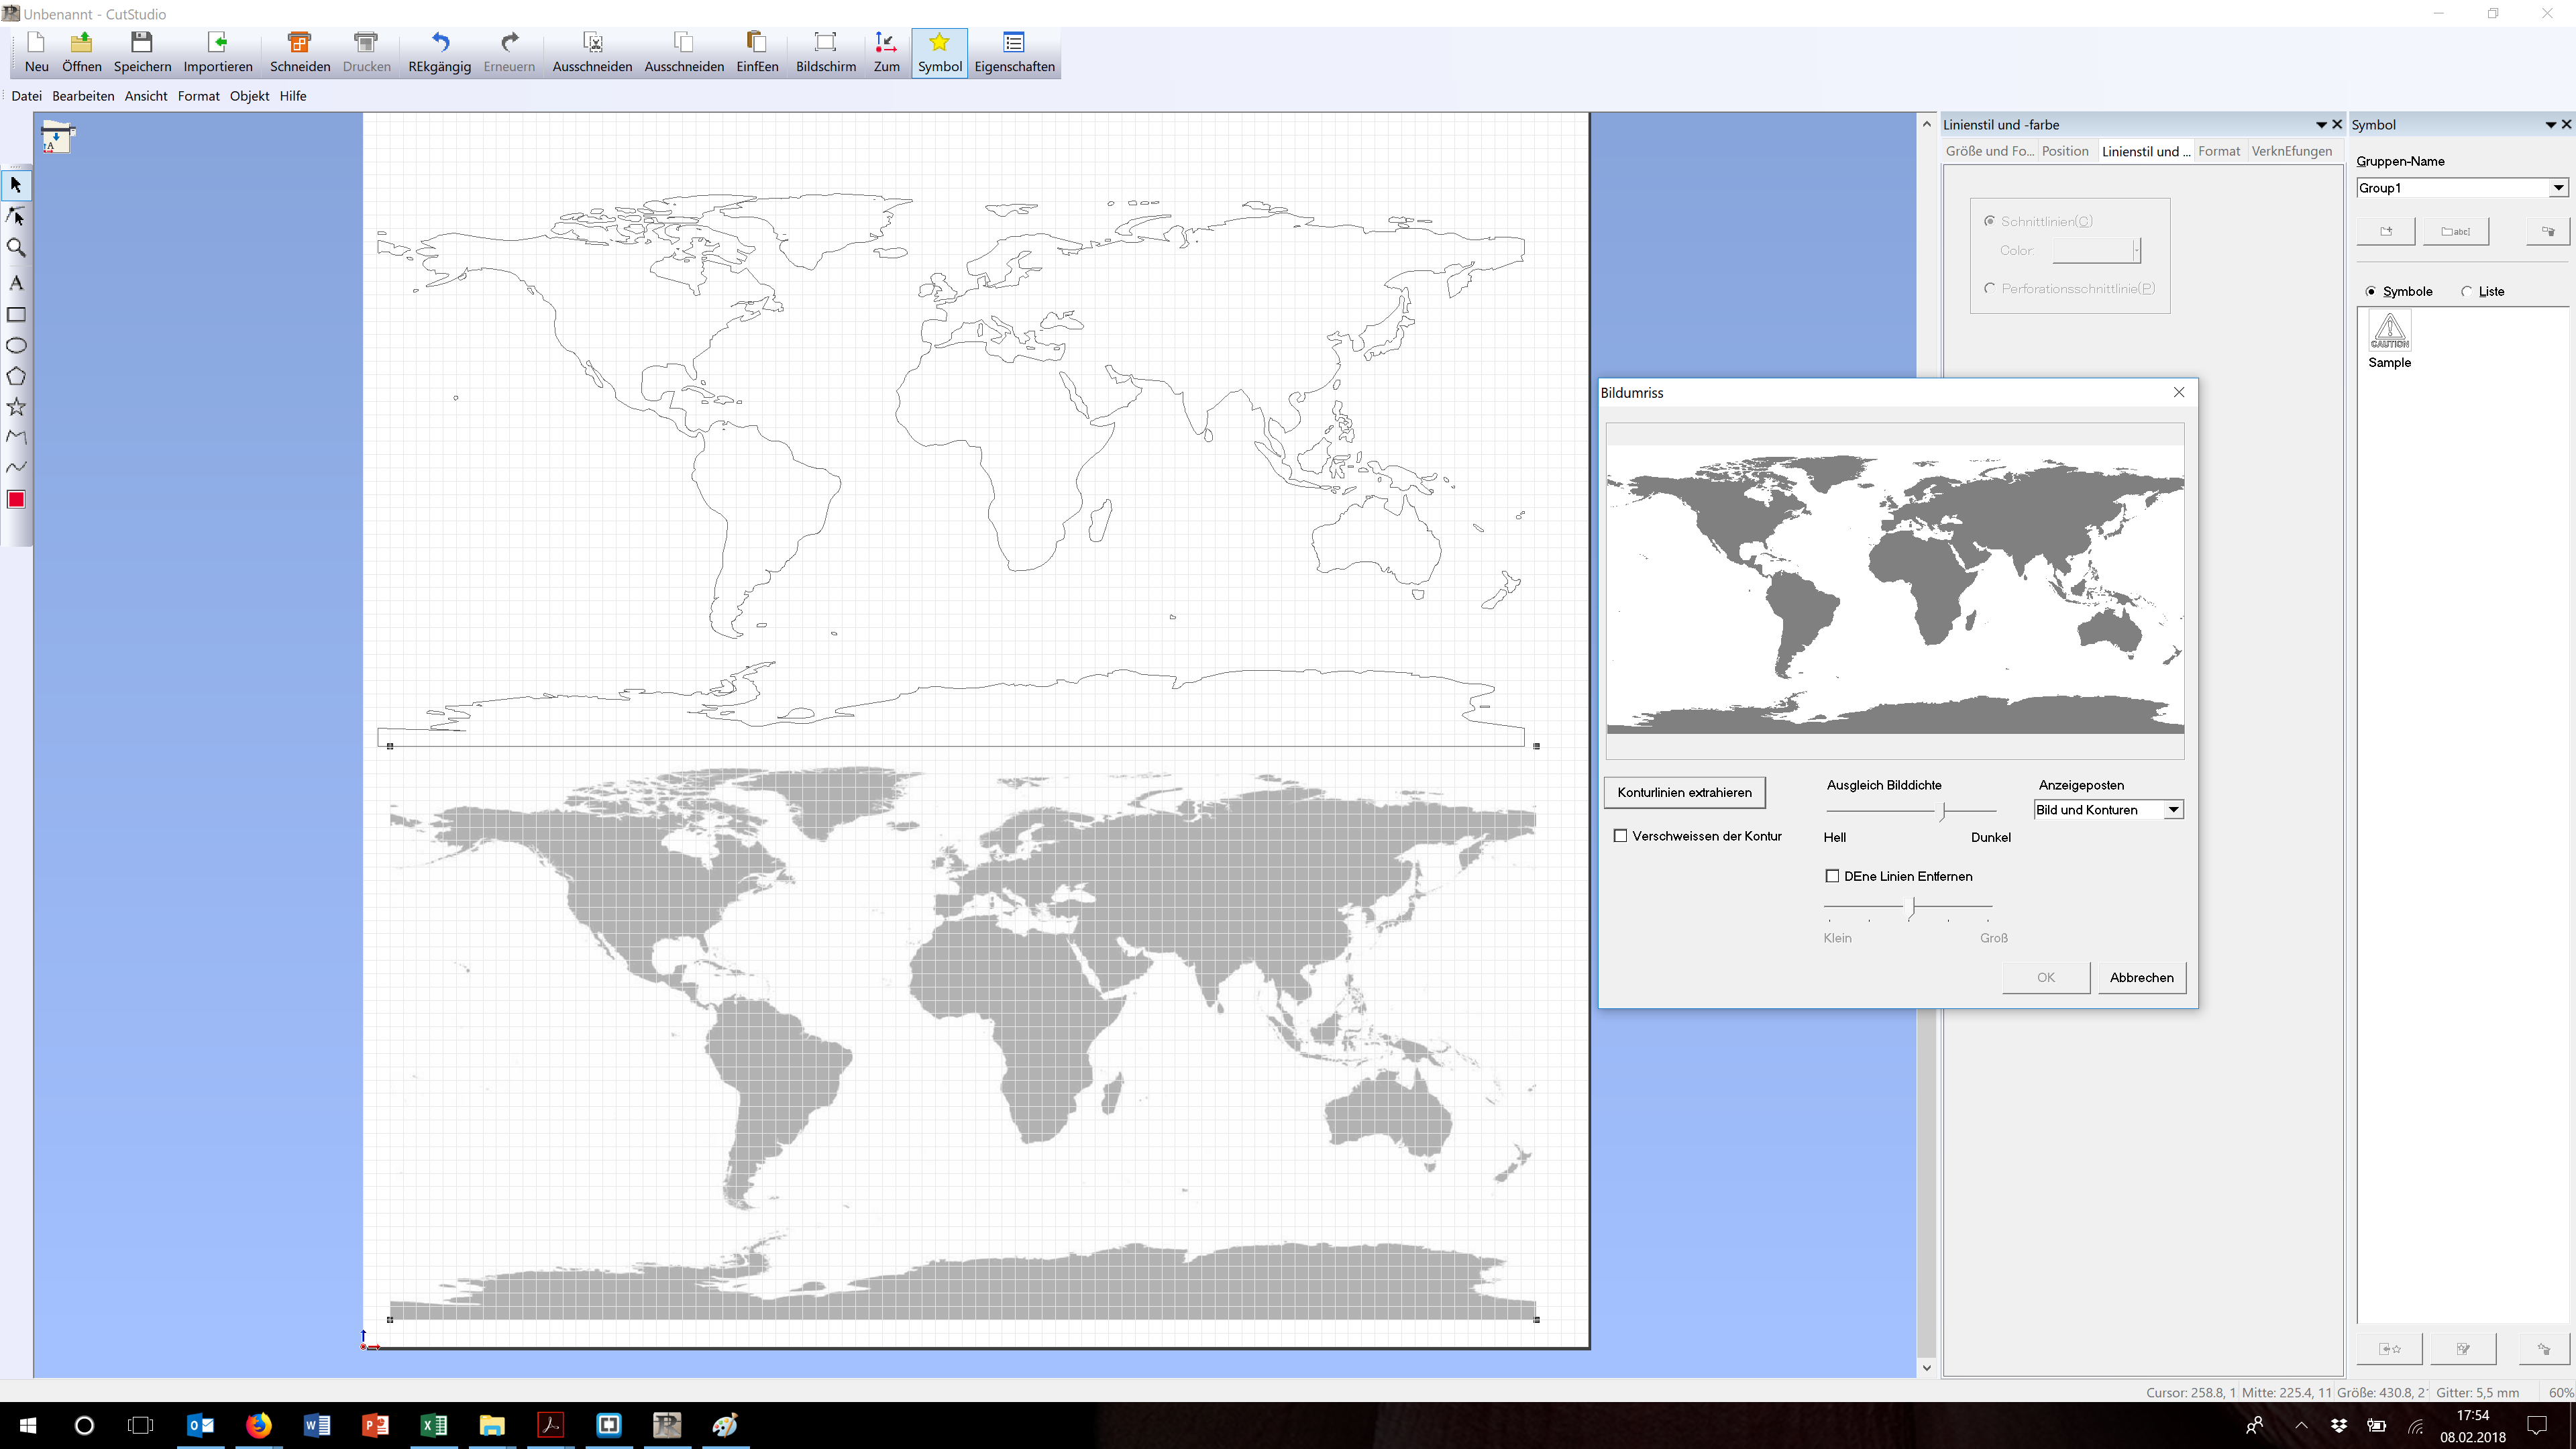Expand the Gruppen-Name Group1 dropdown
Viewport: 2576px width, 1449px height.
coord(2557,188)
